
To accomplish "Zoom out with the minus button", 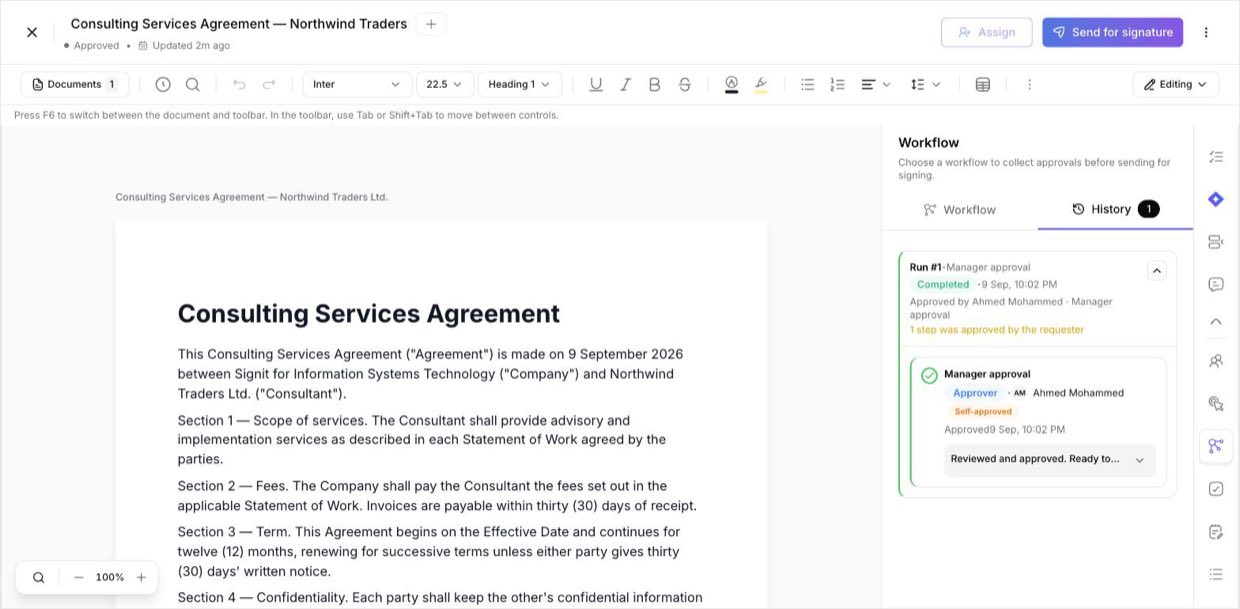I will [79, 577].
